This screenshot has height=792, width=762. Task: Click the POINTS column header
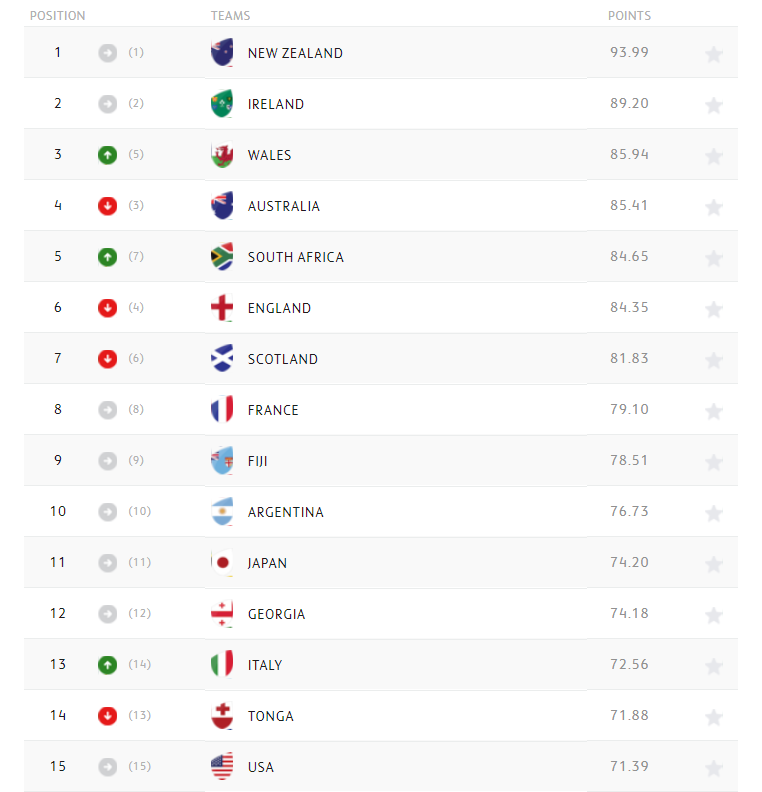629,16
